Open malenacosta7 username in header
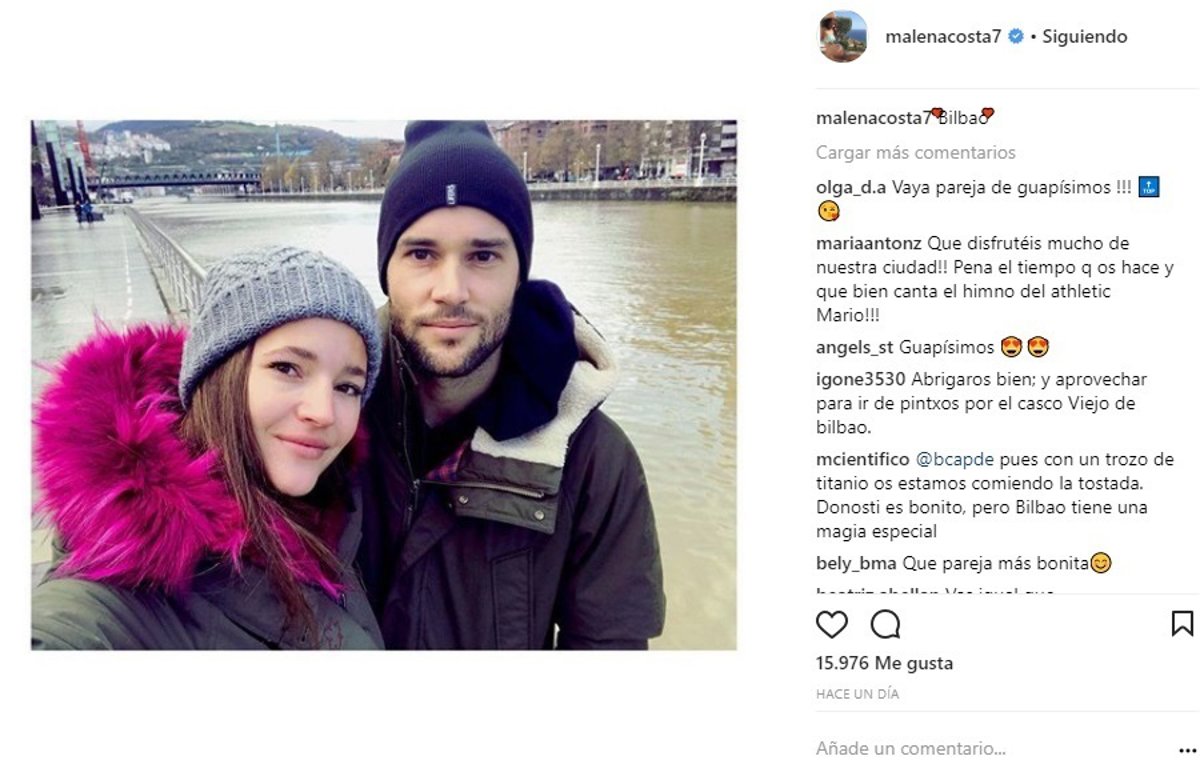The width and height of the screenshot is (1200, 768). click(x=943, y=37)
